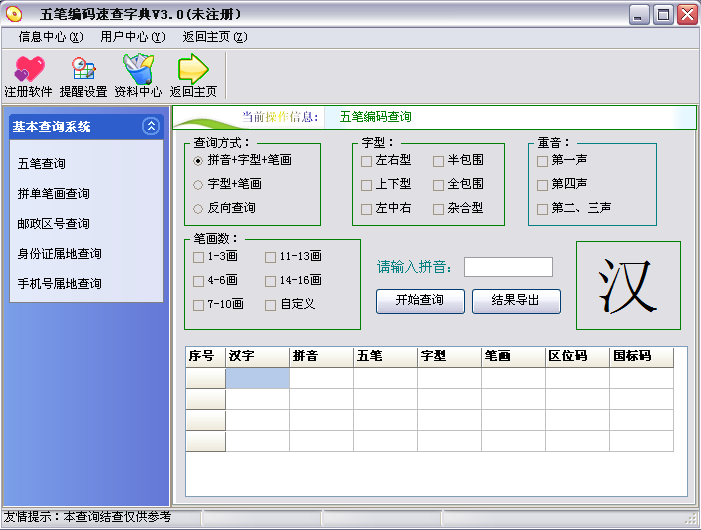Select the 反向查询 radio option
Viewport: 701px width, 530px height.
tap(198, 209)
